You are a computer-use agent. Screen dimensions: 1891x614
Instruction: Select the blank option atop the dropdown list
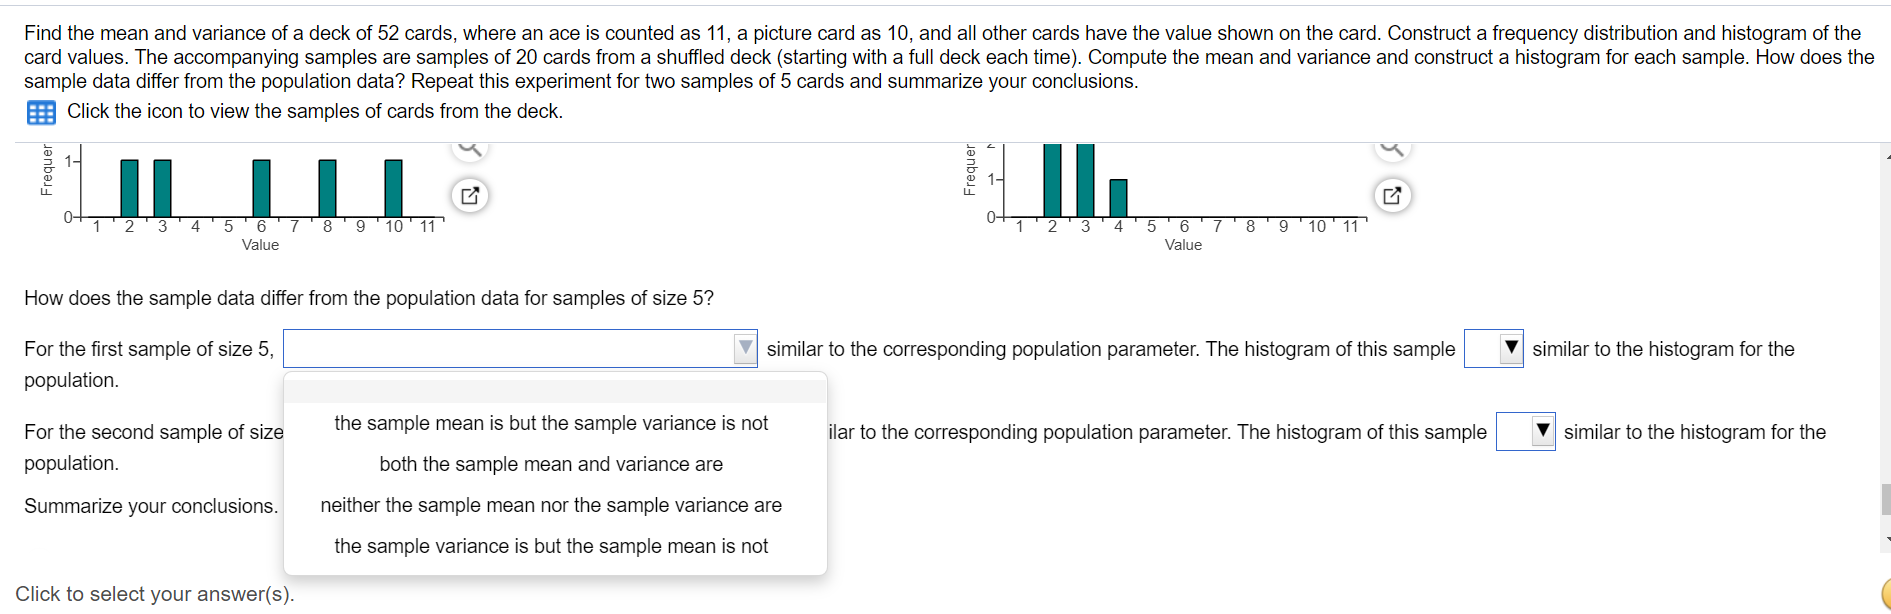click(x=555, y=390)
